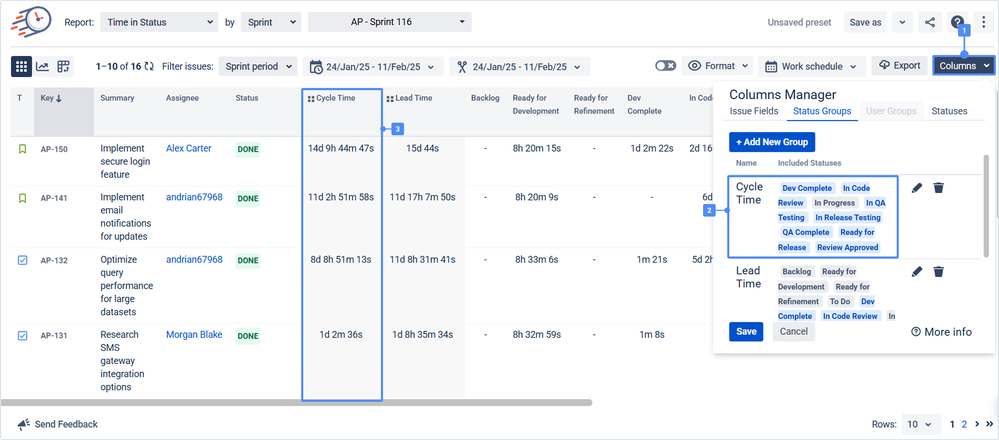Open the Report type dropdown Time in Status
Image resolution: width=999 pixels, height=440 pixels.
click(x=159, y=22)
